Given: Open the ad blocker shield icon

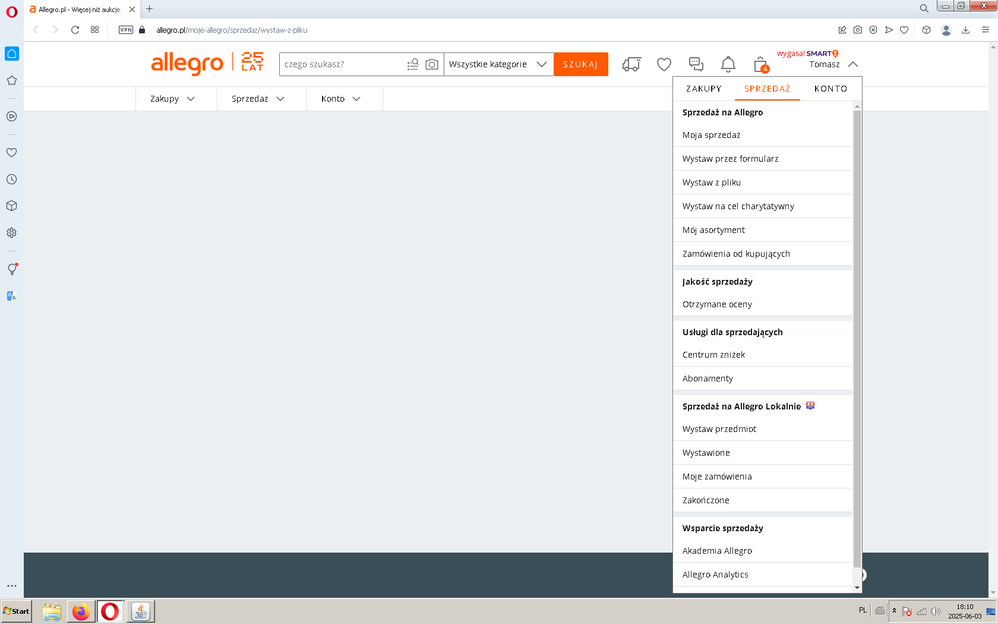Looking at the screenshot, I should point(873,30).
